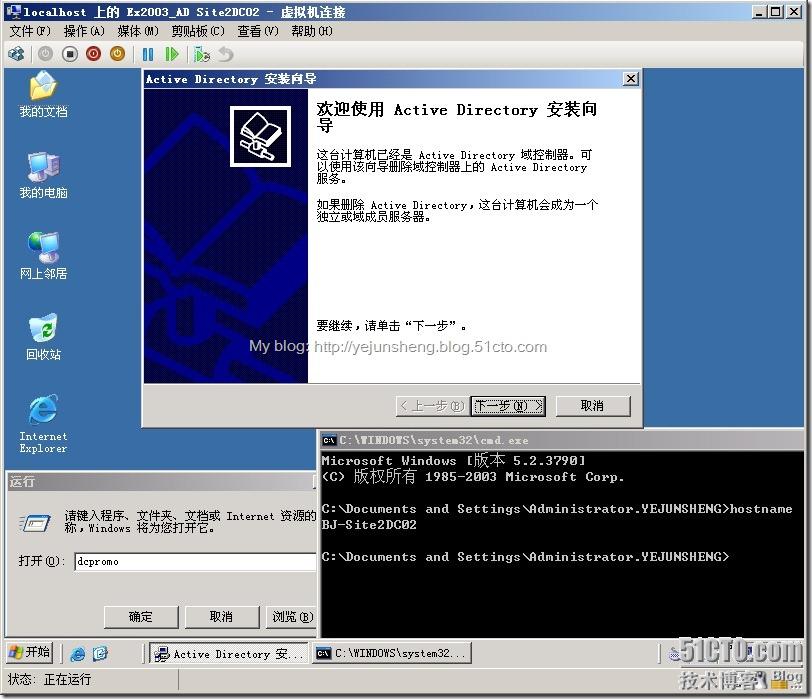Pause the virtual machine
812x699 pixels.
pos(148,54)
